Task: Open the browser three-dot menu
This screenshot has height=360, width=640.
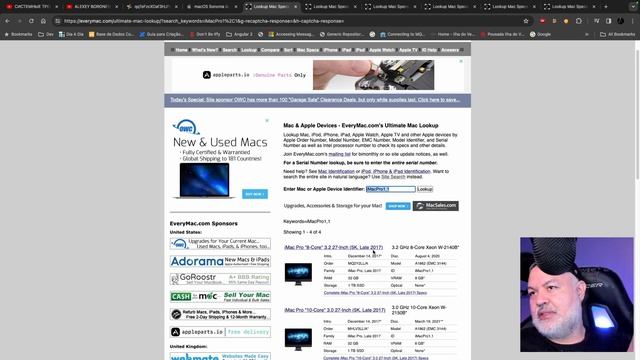Action: point(633,21)
